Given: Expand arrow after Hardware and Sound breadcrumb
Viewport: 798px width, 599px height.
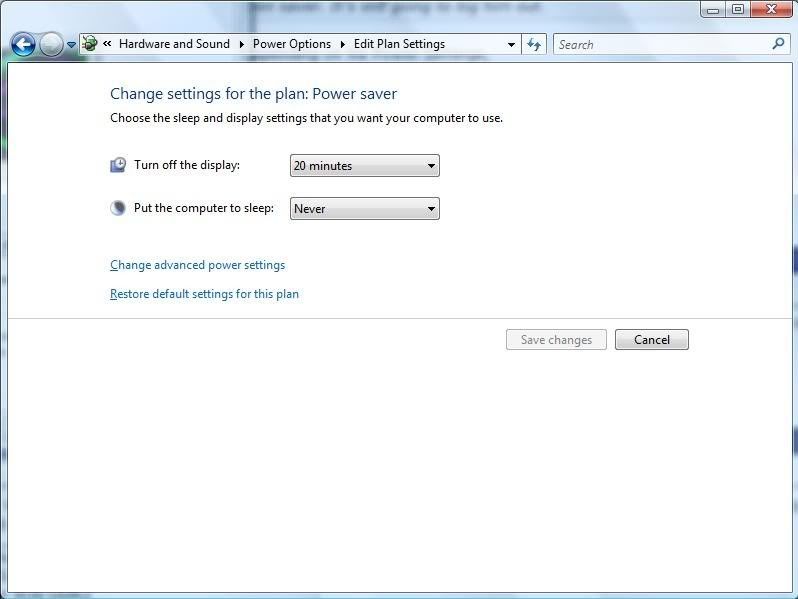Looking at the screenshot, I should [x=242, y=44].
